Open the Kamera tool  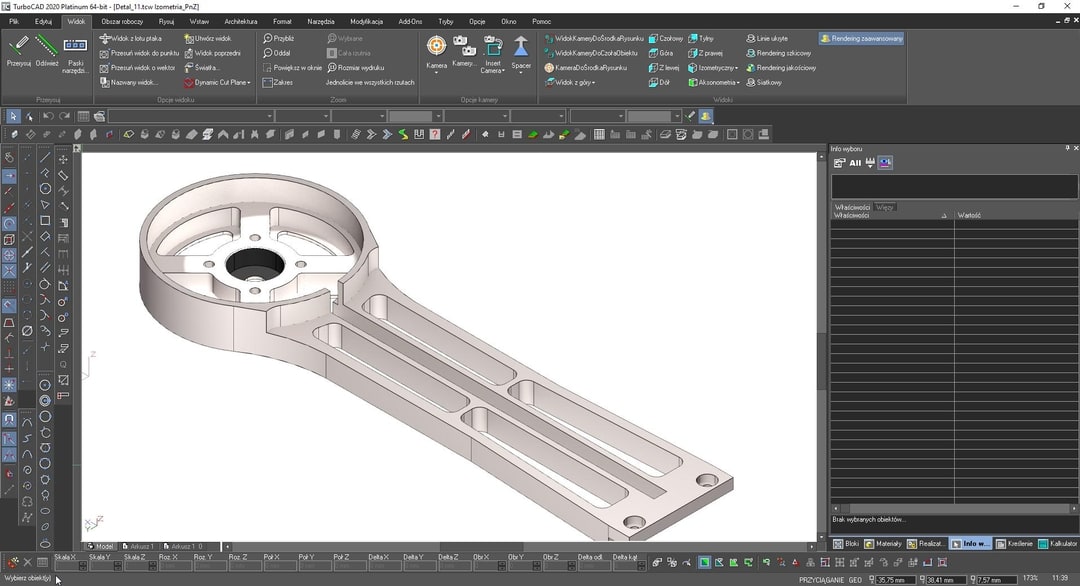[436, 48]
